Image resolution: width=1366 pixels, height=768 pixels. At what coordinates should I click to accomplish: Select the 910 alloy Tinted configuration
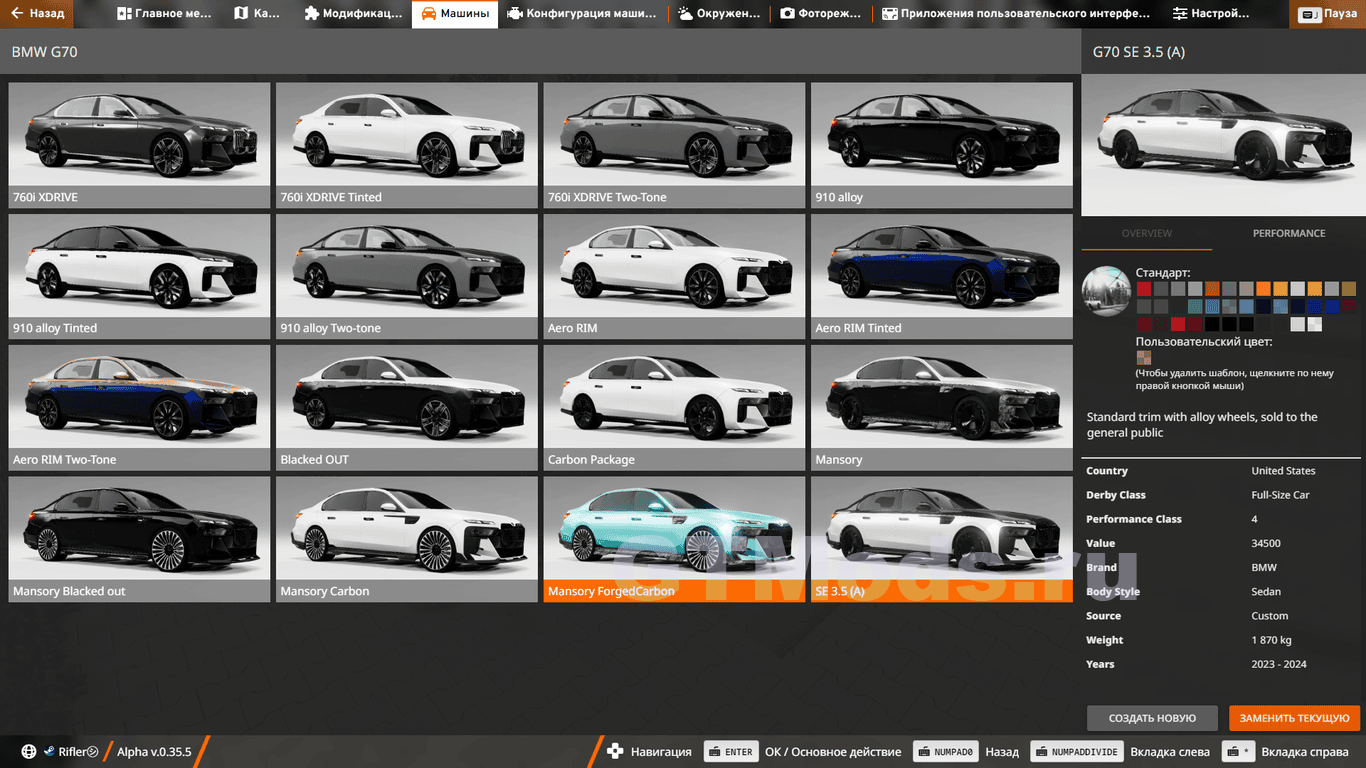click(139, 276)
